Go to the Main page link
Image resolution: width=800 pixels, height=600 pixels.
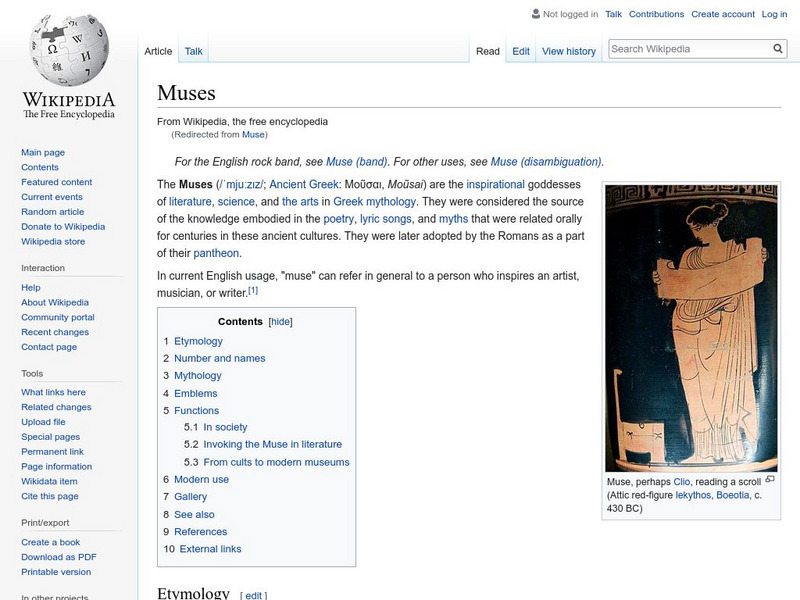coord(43,152)
